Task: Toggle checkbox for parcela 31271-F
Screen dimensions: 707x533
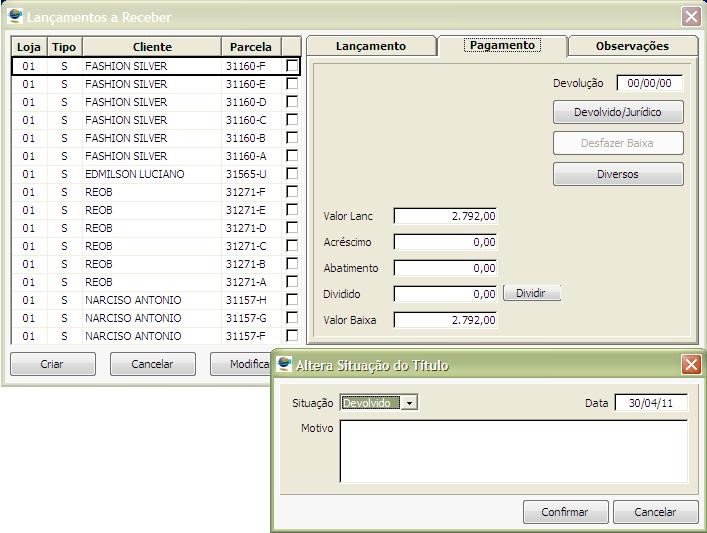Action: point(292,192)
